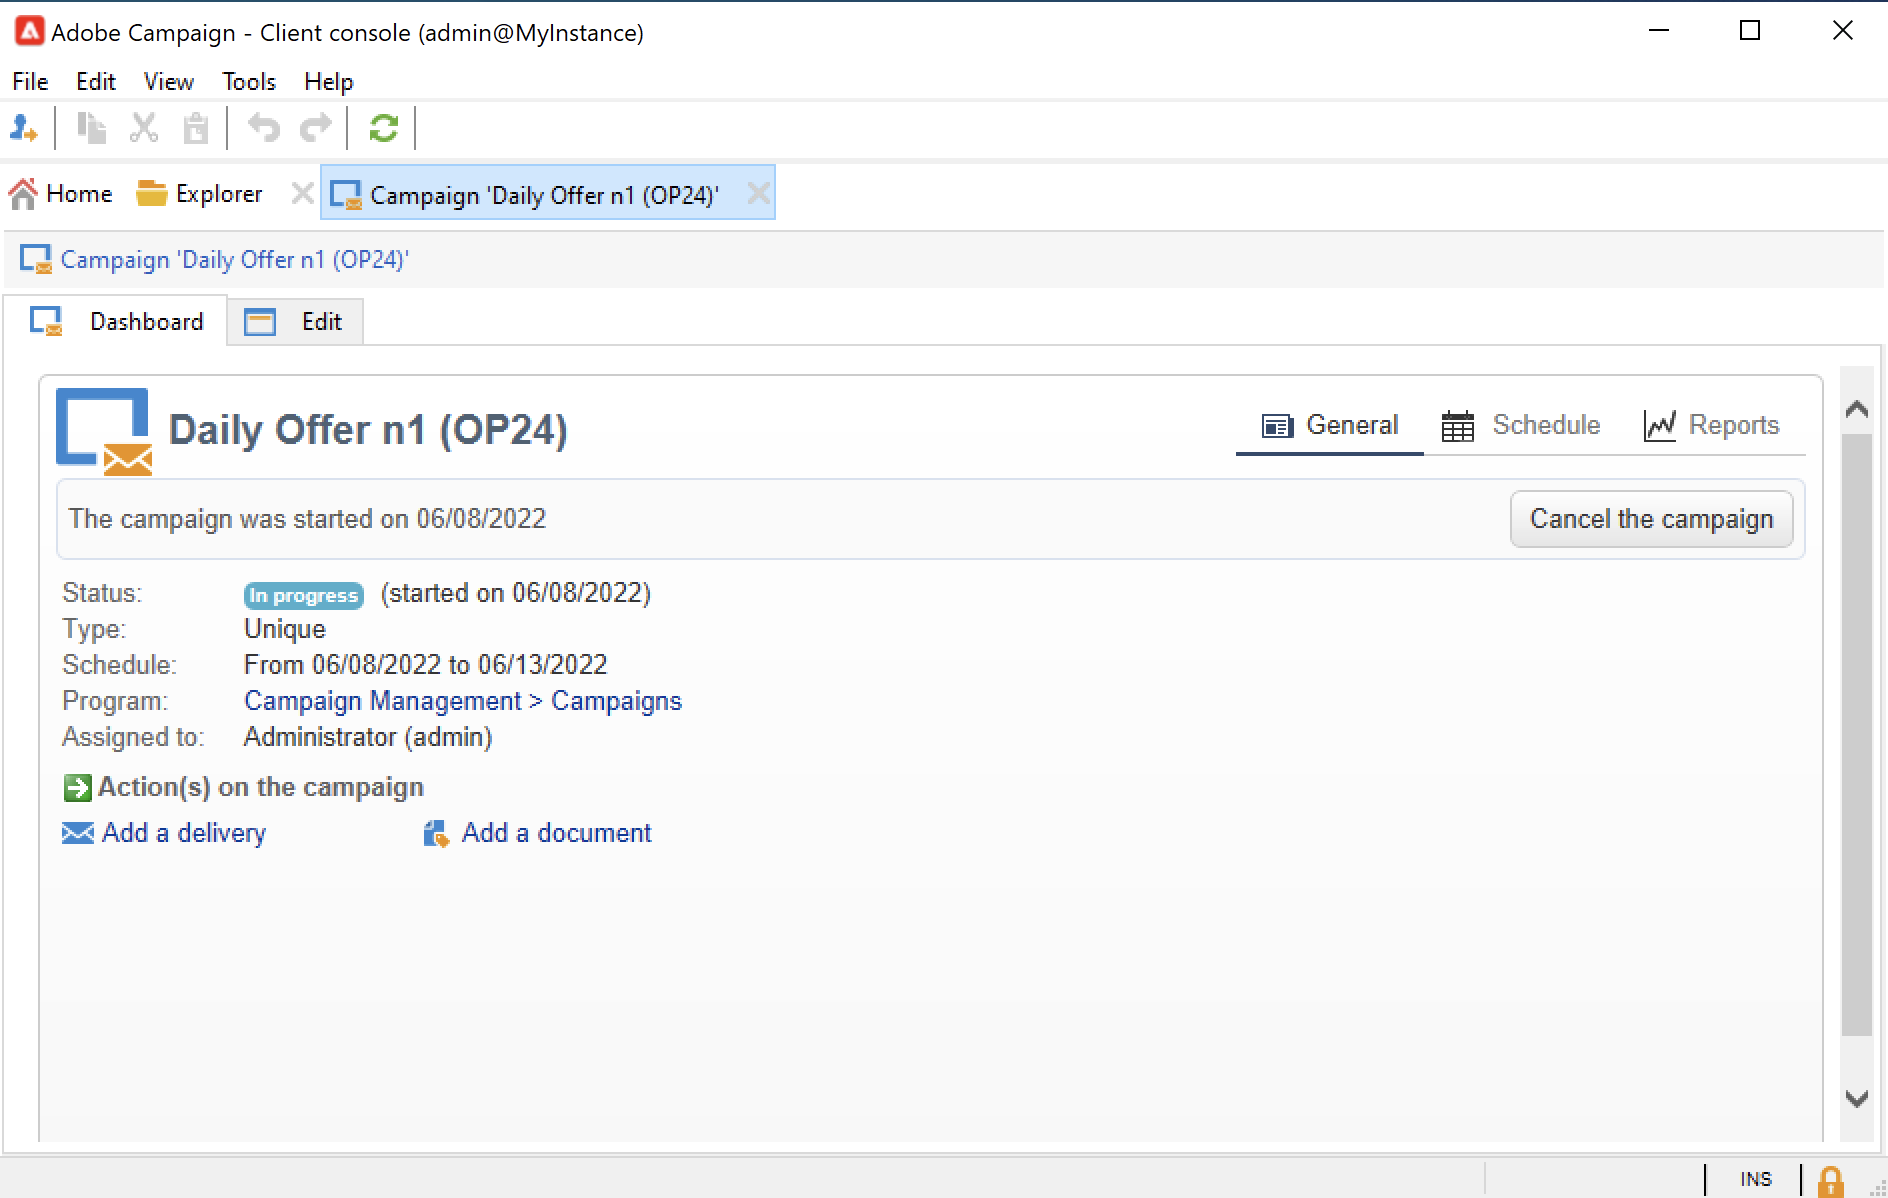Click the green Refresh icon
This screenshot has height=1198, width=1888.
(384, 128)
